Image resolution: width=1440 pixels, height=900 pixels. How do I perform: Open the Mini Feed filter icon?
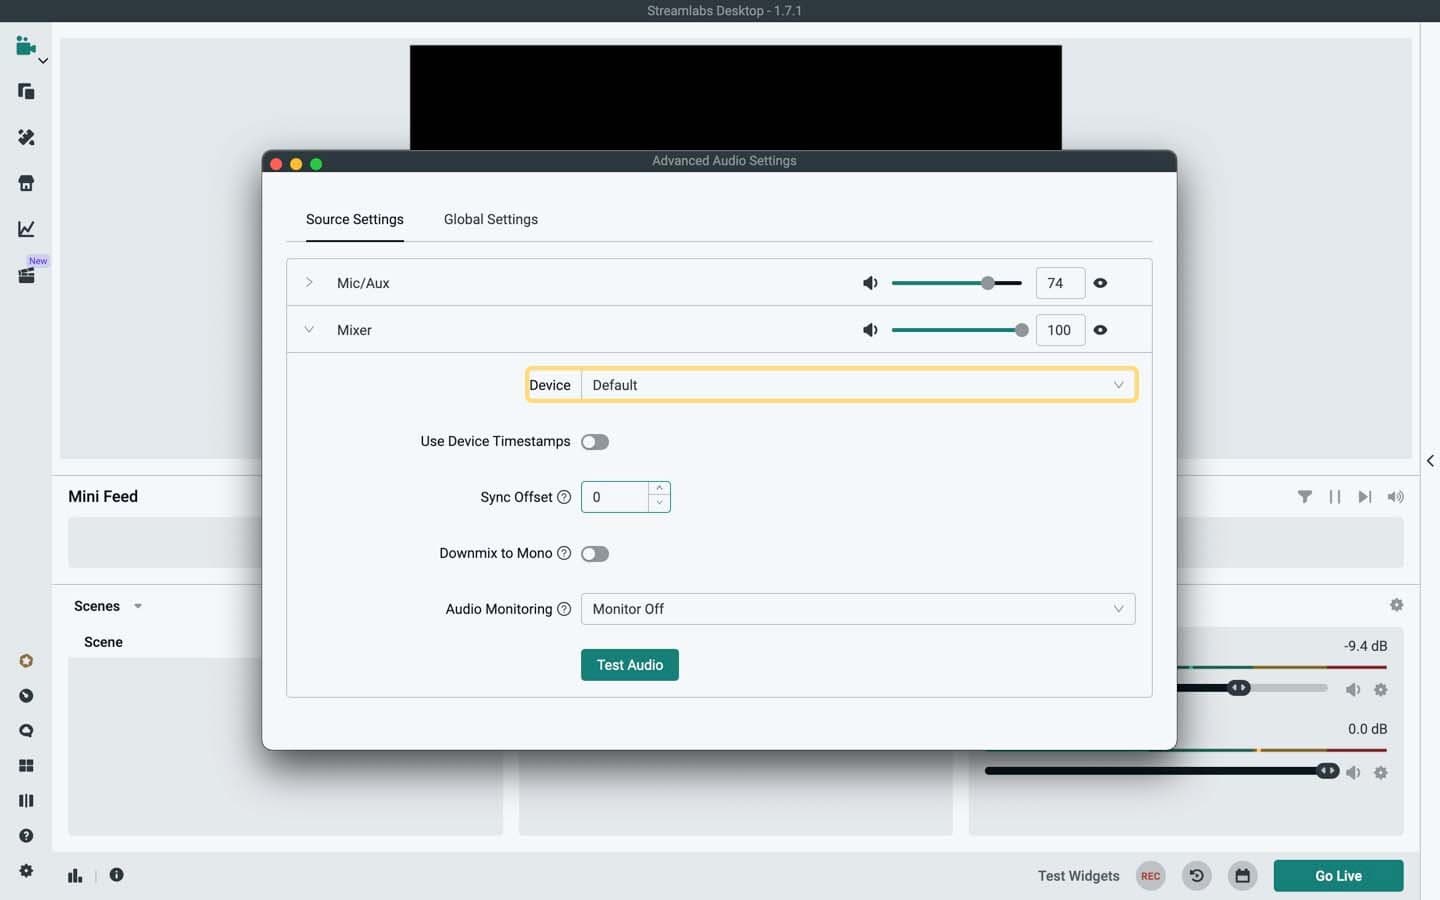coord(1305,496)
